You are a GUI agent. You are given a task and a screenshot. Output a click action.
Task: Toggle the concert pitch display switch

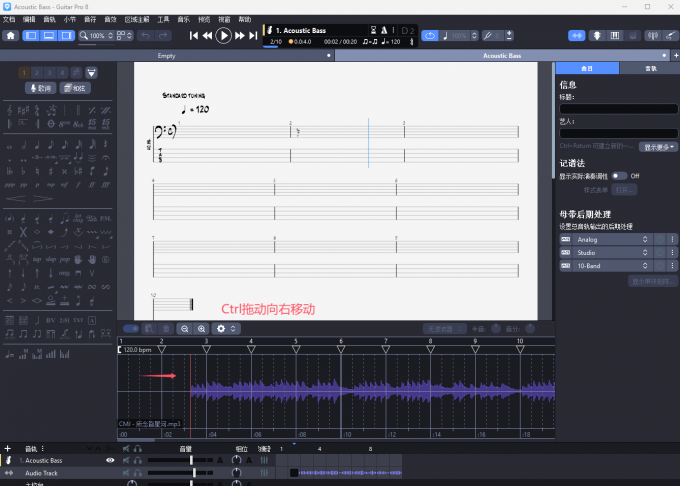tap(619, 176)
